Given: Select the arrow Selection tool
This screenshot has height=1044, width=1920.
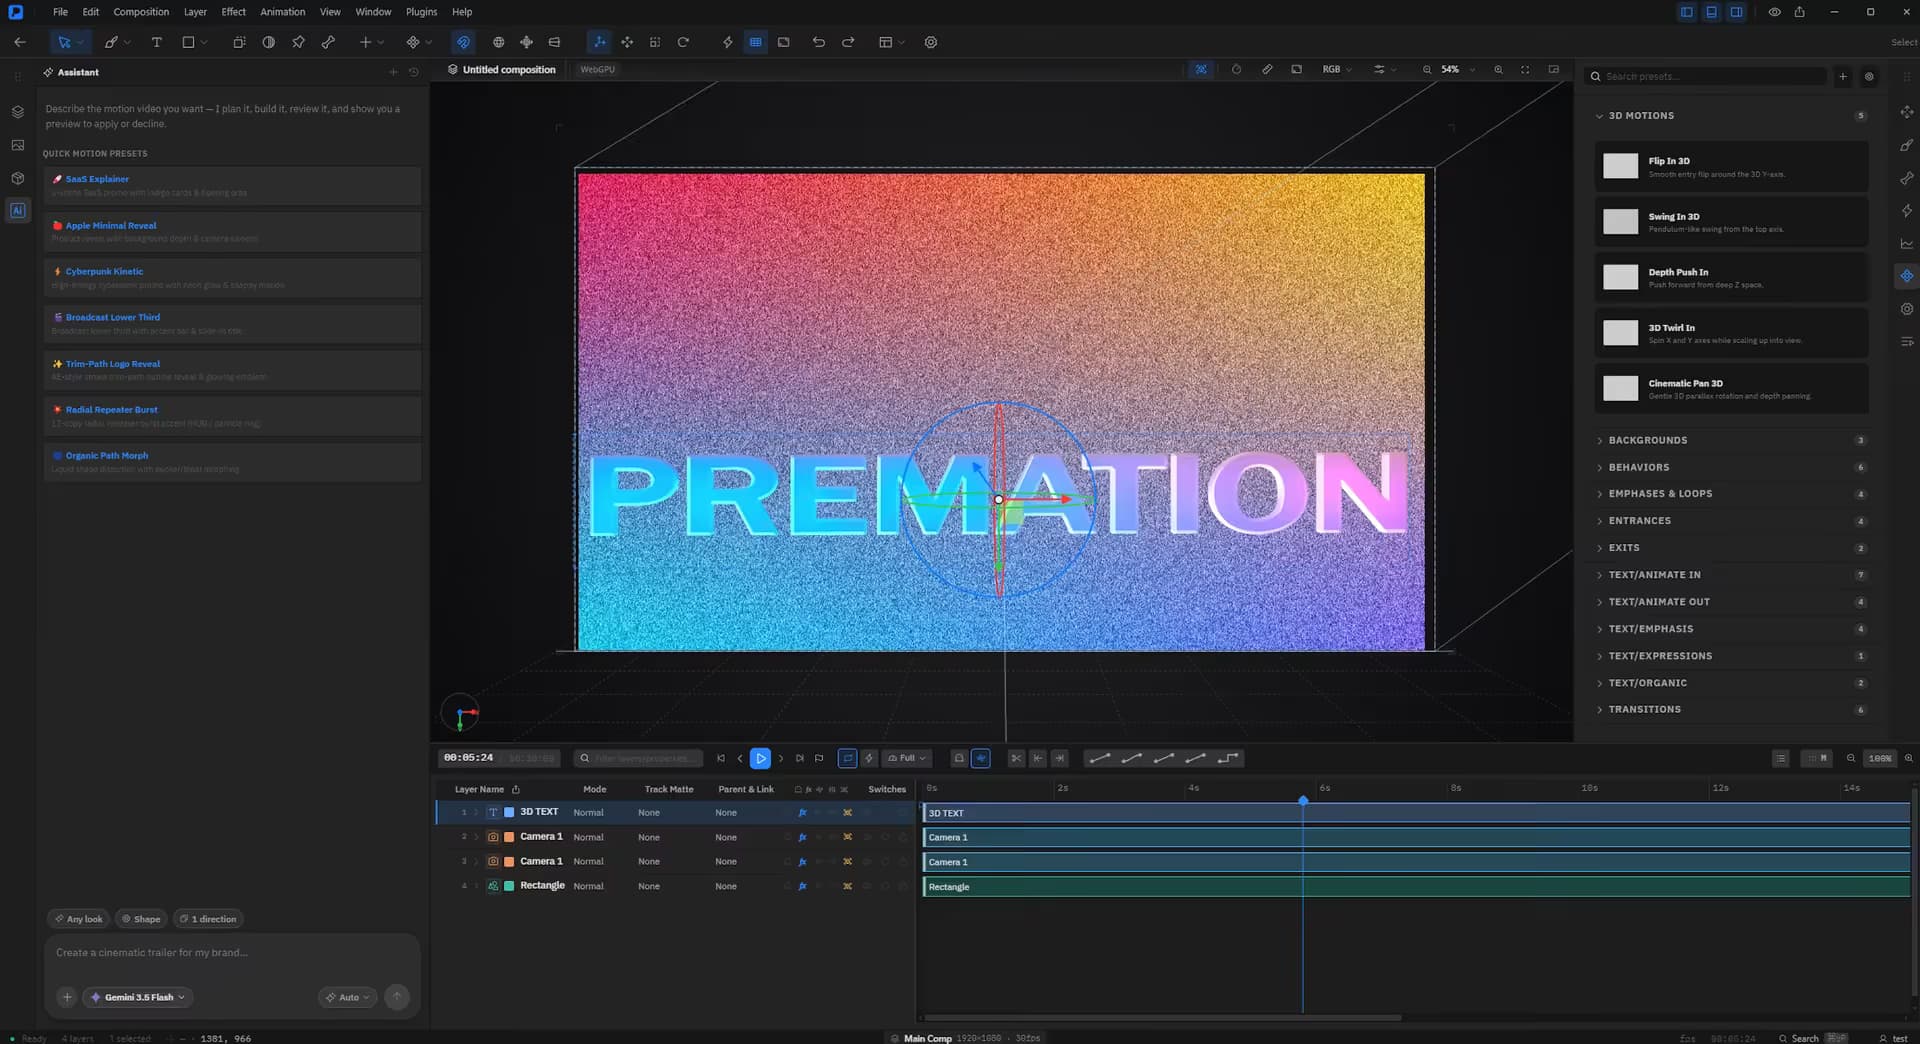Looking at the screenshot, I should tap(64, 42).
